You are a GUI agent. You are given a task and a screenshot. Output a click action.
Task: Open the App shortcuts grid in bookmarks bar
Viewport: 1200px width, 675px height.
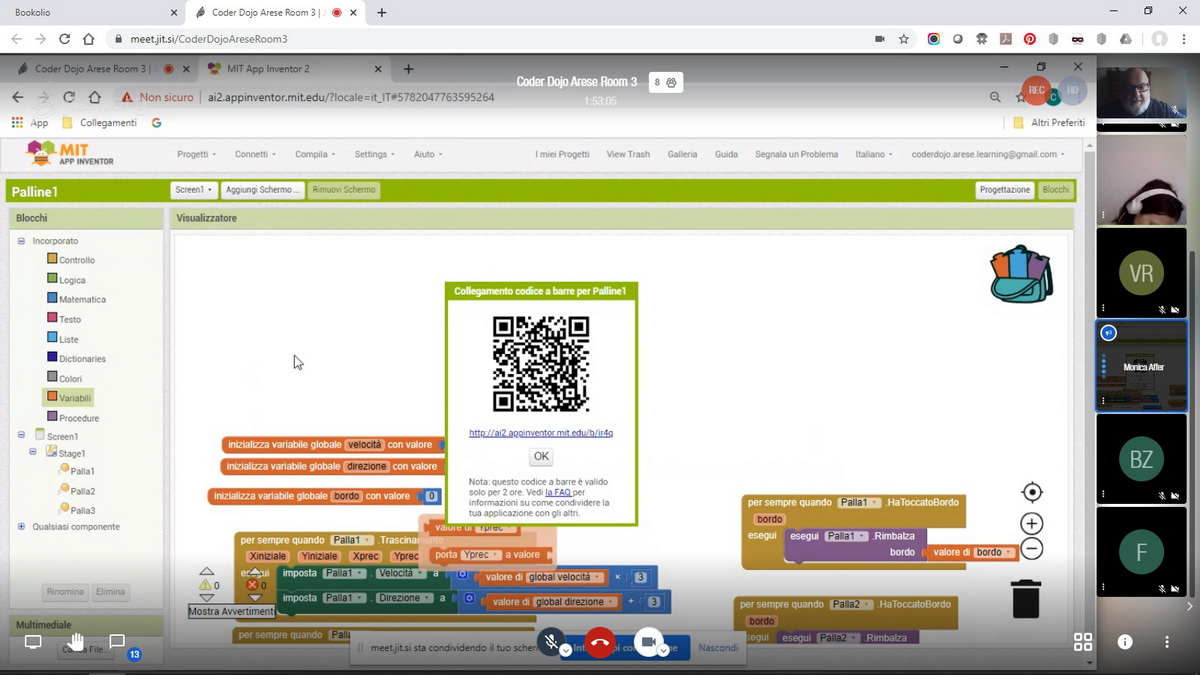pos(16,123)
